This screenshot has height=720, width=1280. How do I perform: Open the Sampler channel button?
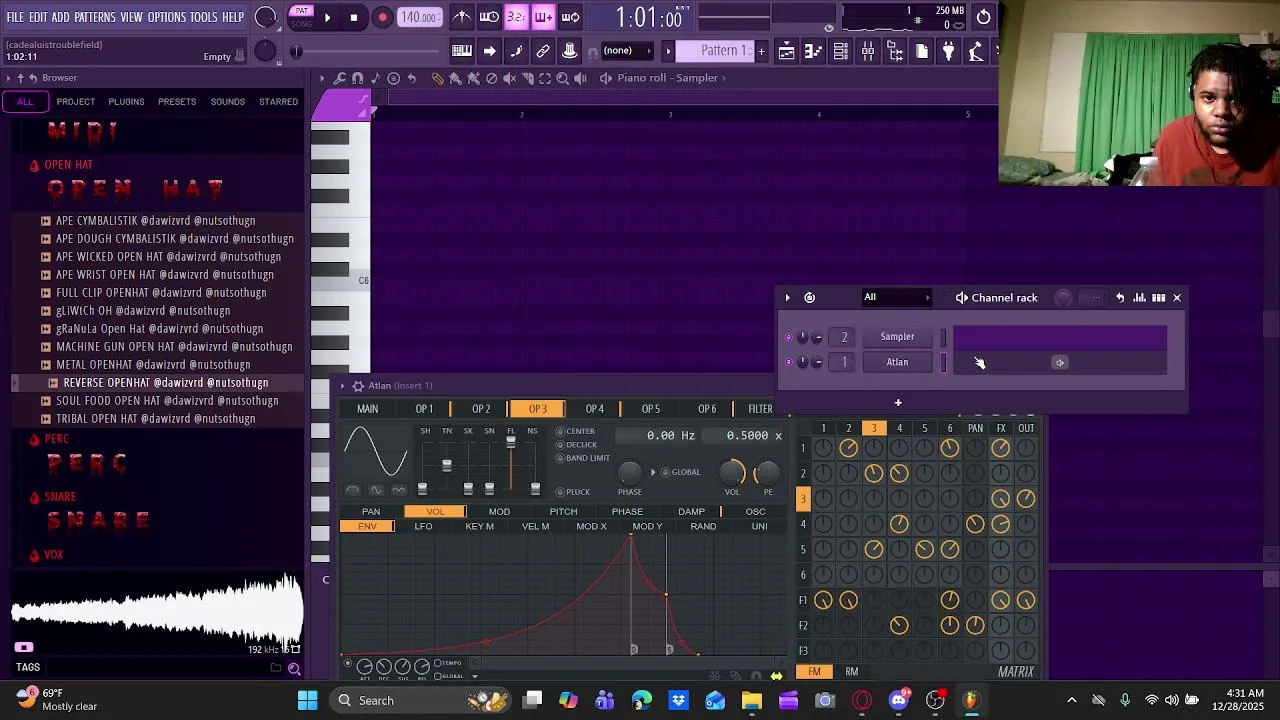coord(897,337)
